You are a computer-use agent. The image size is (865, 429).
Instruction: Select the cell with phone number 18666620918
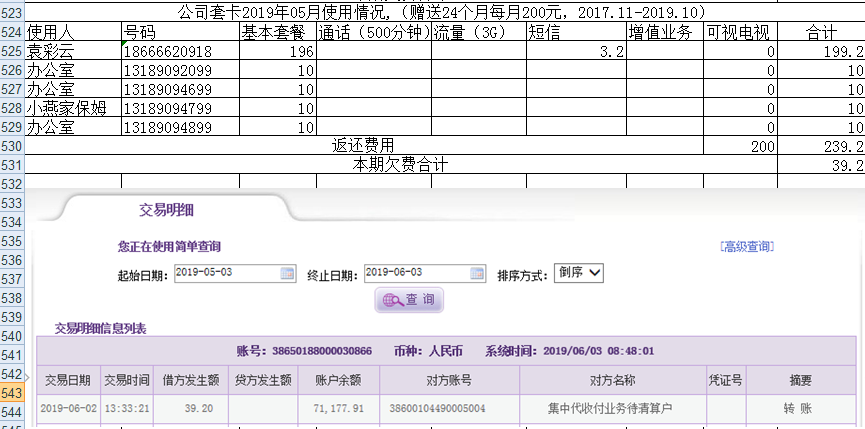pos(180,50)
